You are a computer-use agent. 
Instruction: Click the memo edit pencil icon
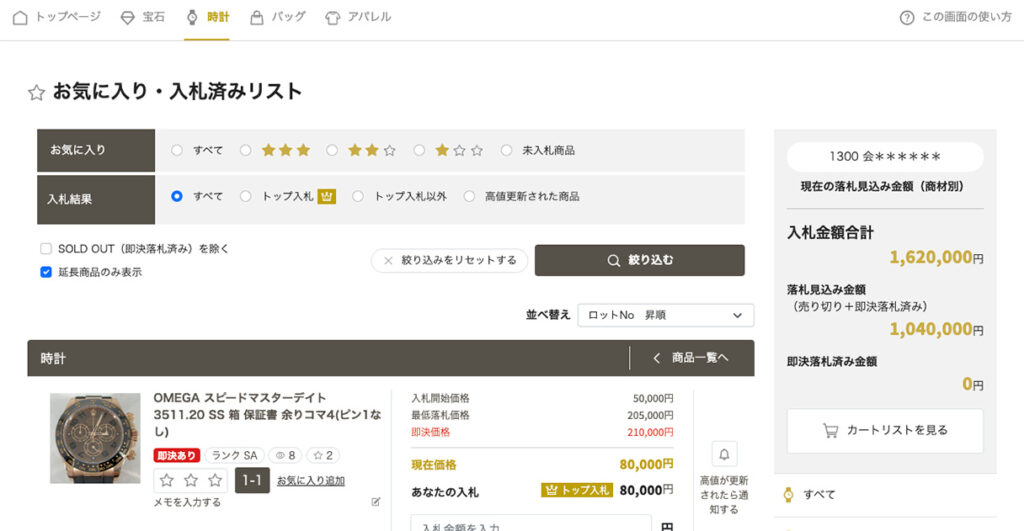[x=376, y=502]
